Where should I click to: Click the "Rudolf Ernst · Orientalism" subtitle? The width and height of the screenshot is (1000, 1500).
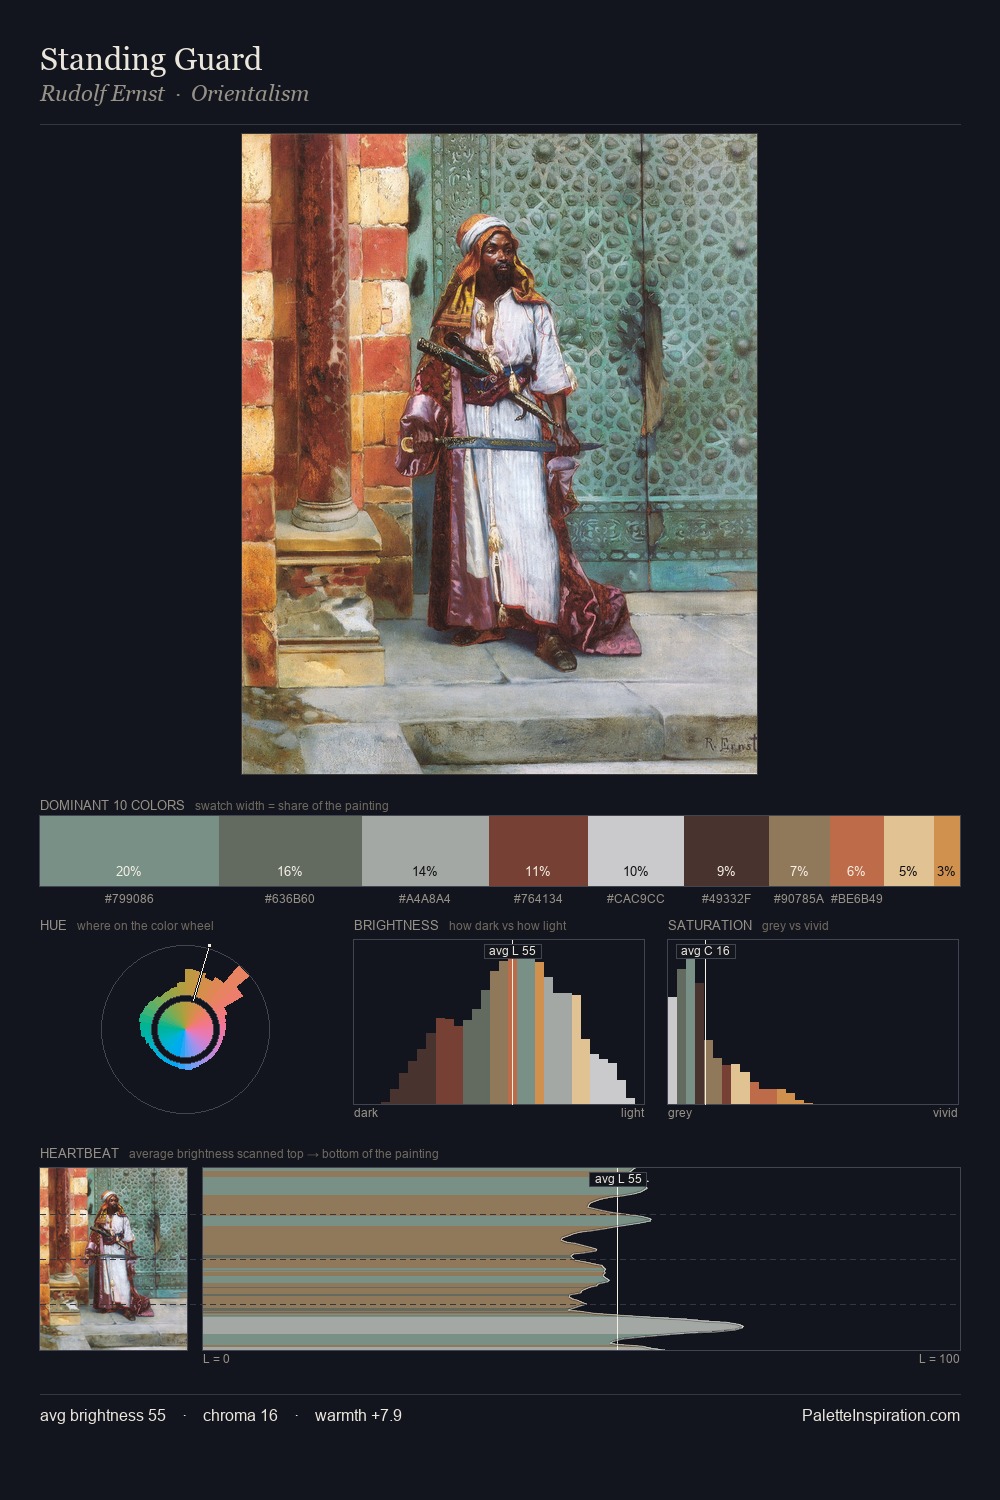pyautogui.click(x=174, y=94)
